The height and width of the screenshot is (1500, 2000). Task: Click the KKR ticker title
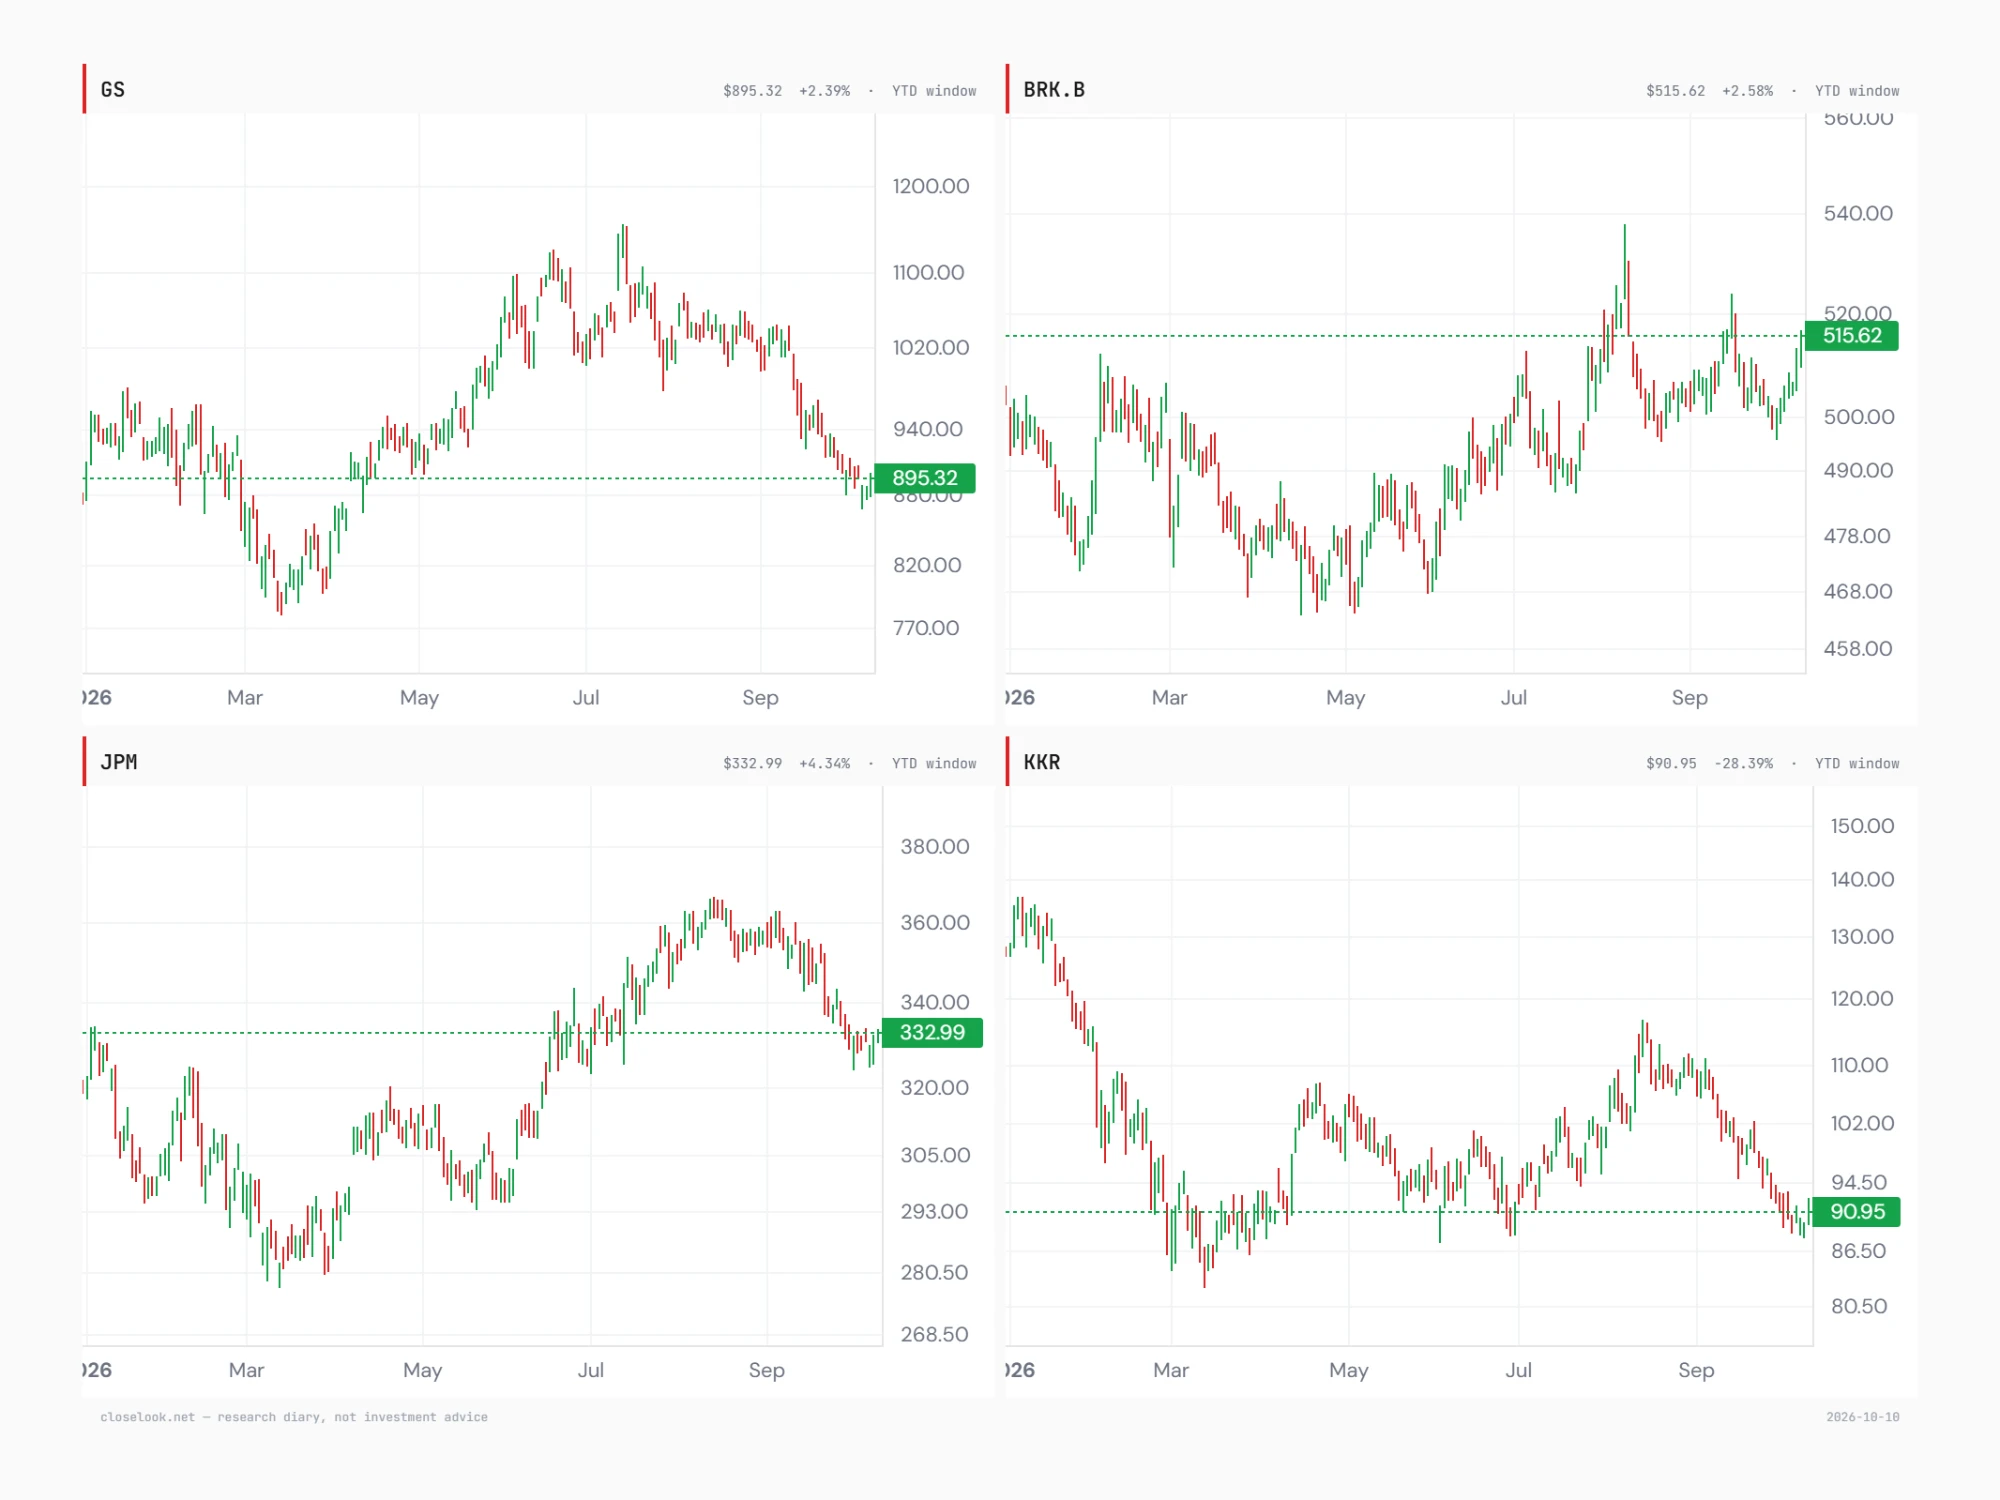click(1042, 762)
